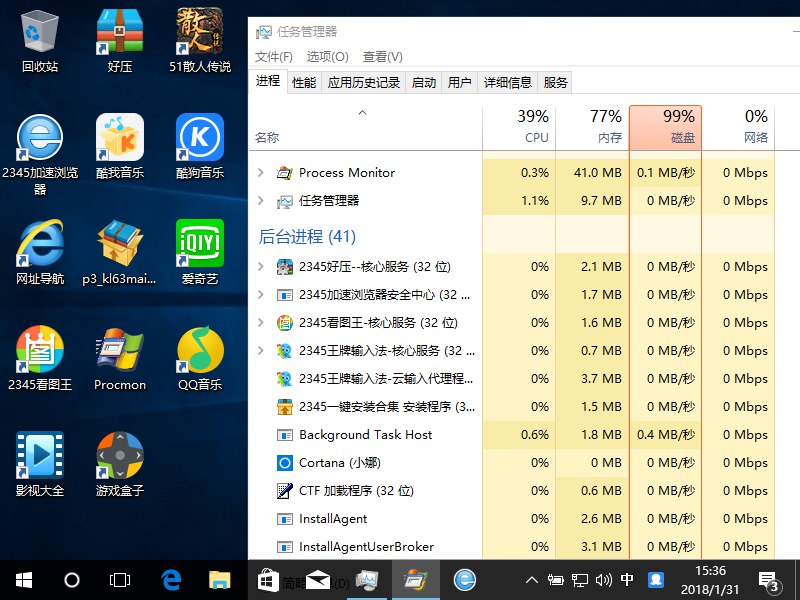Open 2345加速浏览器 desktop shortcut

pyautogui.click(x=40, y=155)
